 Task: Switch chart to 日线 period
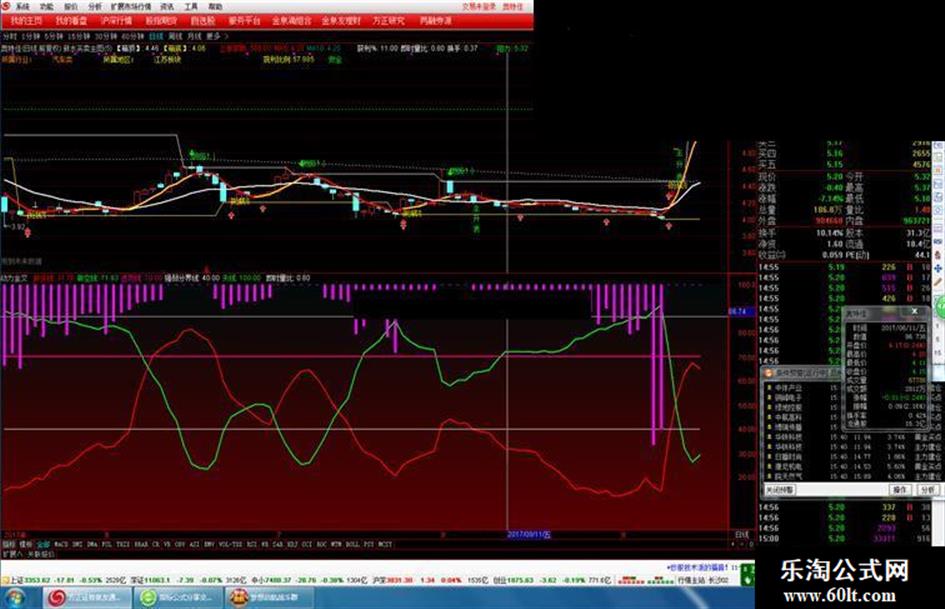click(156, 36)
